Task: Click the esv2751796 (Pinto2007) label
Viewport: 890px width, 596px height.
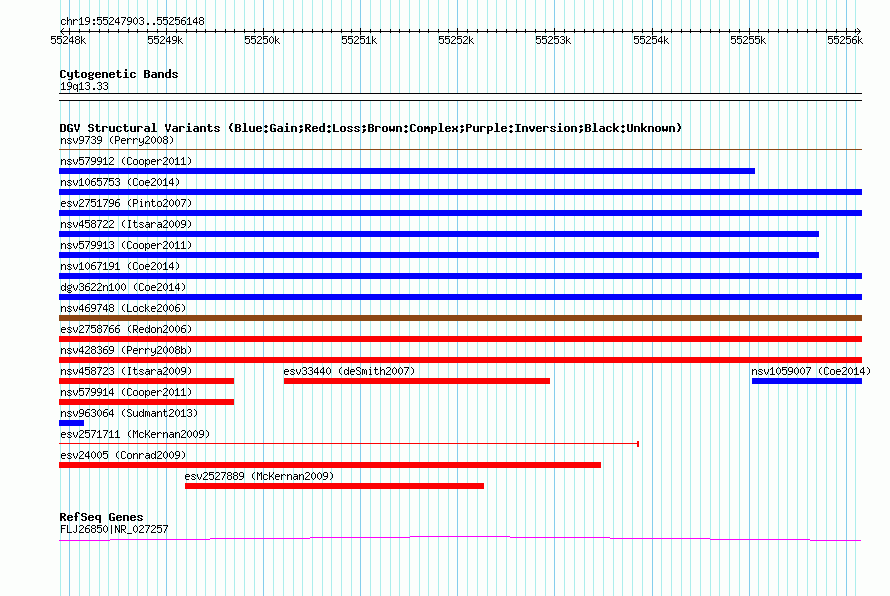Action: pyautogui.click(x=126, y=203)
